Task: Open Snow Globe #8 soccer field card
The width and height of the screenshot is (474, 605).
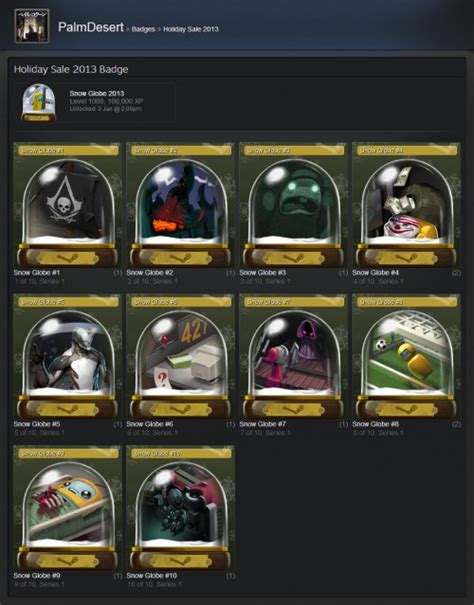Action: pos(406,357)
